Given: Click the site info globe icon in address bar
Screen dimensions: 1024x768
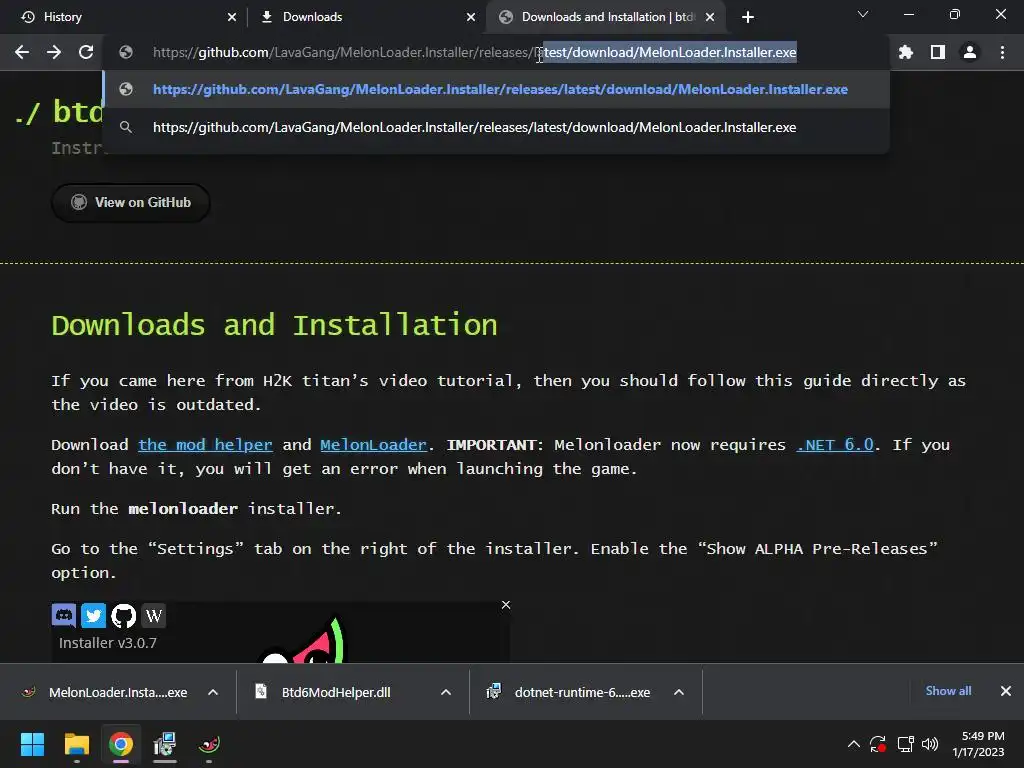Looking at the screenshot, I should (x=126, y=52).
